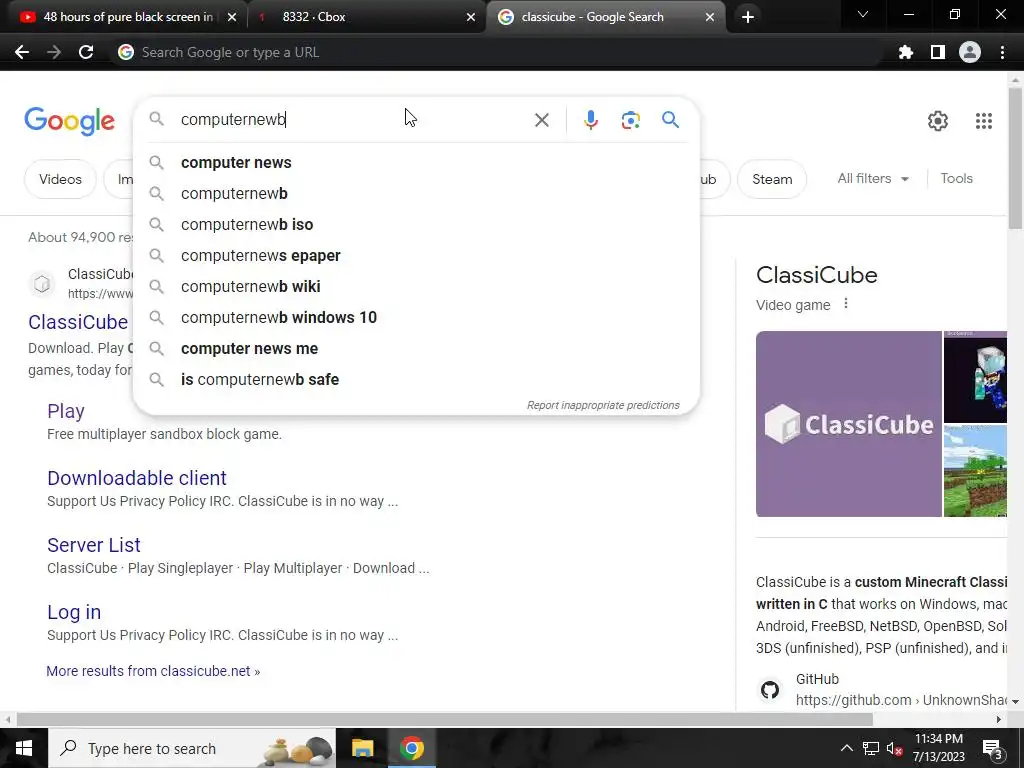
Task: Click the Google search text field
Action: 353,120
